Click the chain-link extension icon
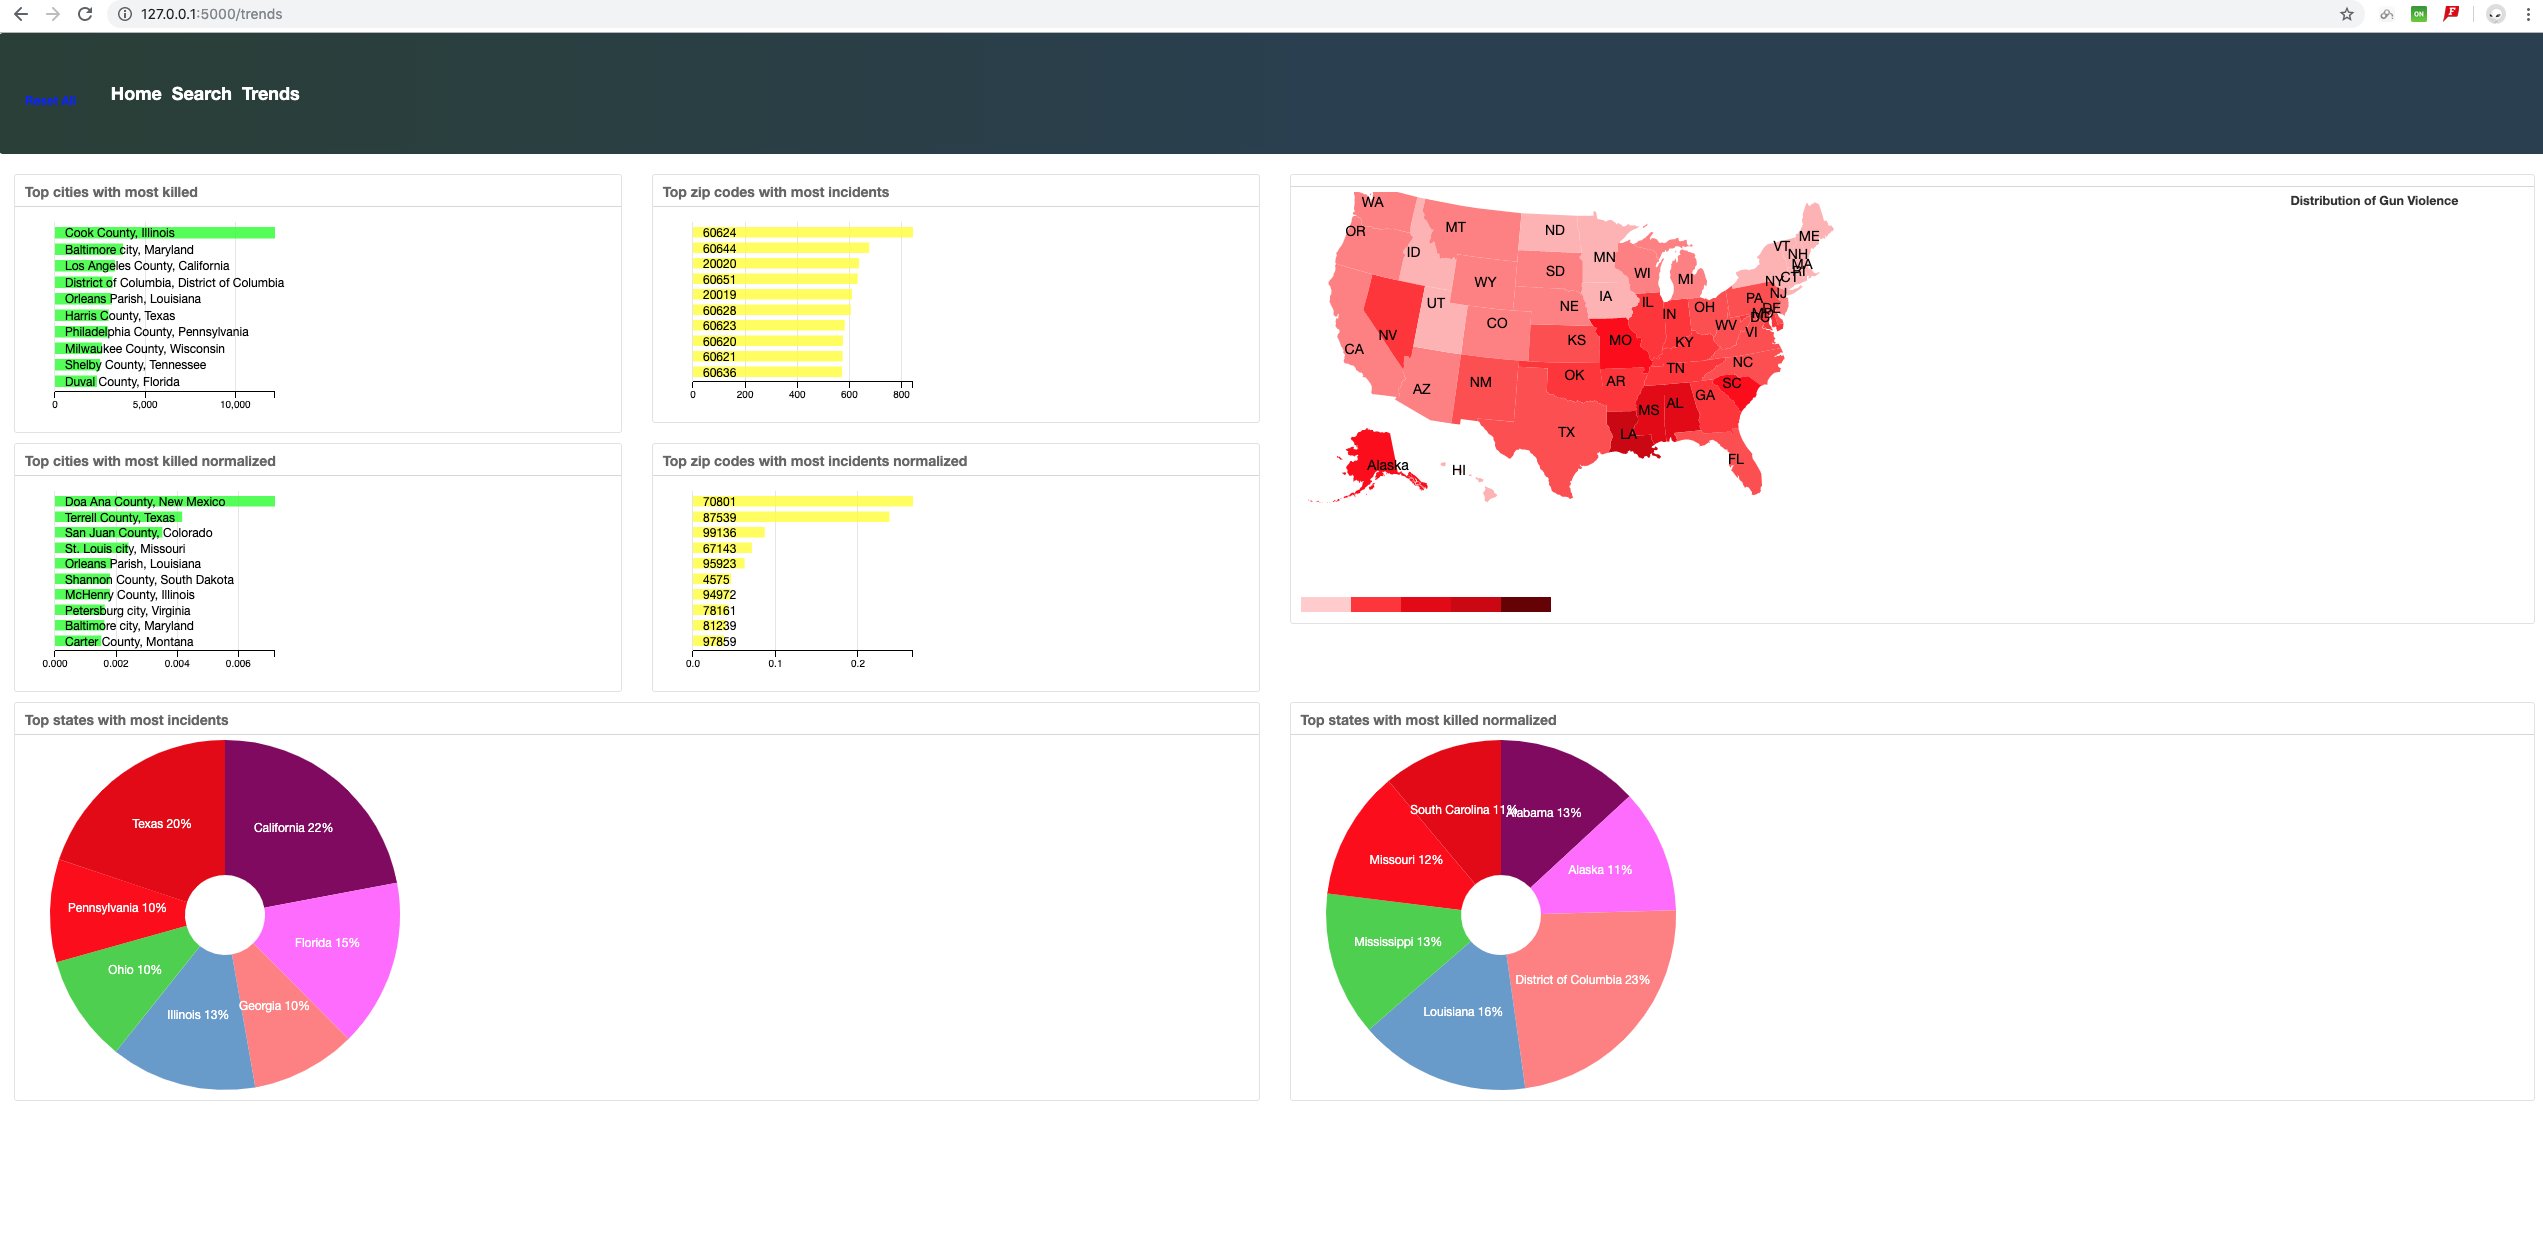 2386,14
